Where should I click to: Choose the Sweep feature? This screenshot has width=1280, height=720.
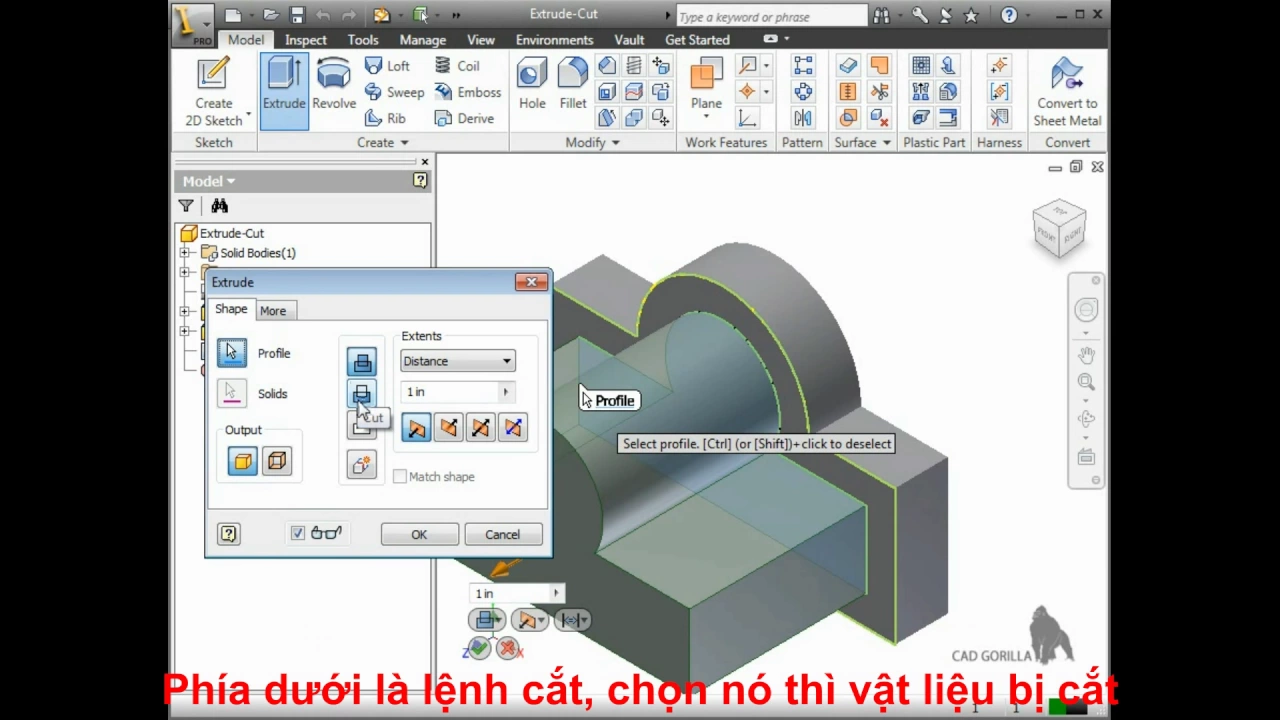[394, 92]
